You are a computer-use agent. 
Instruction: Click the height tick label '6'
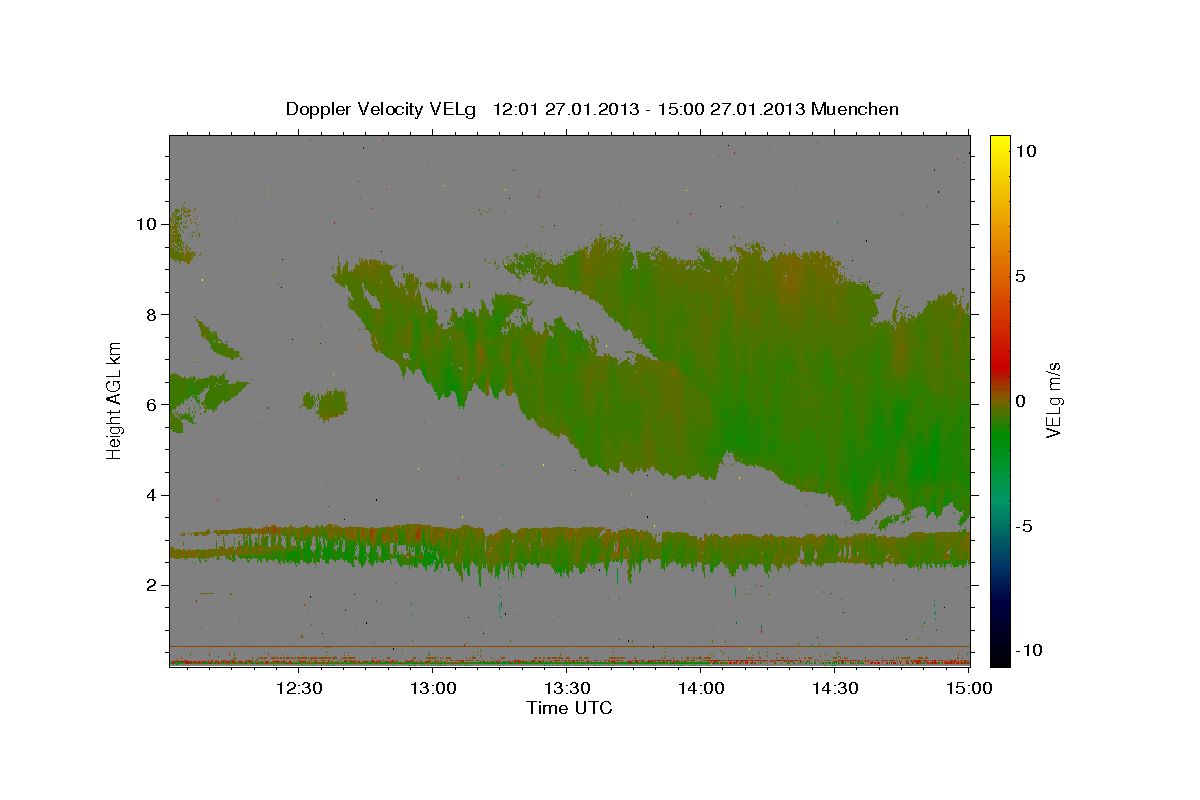tap(152, 405)
